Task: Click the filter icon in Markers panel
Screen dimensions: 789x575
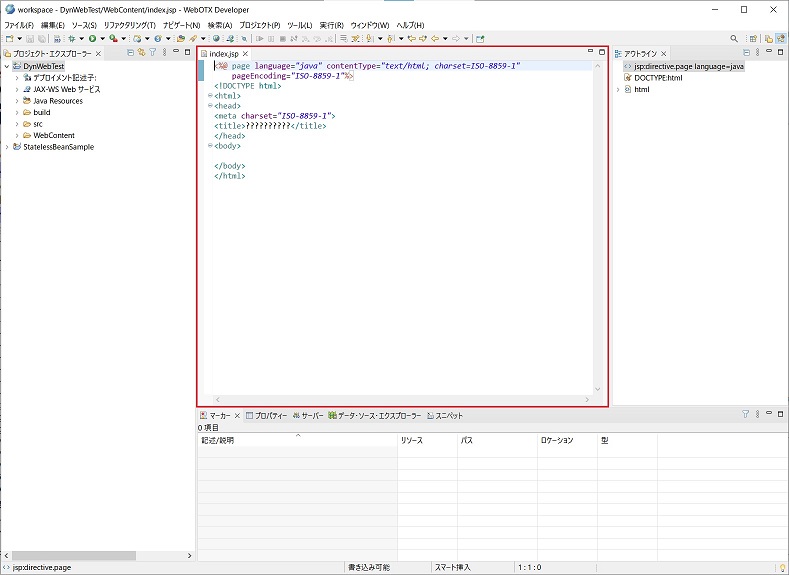Action: click(745, 414)
